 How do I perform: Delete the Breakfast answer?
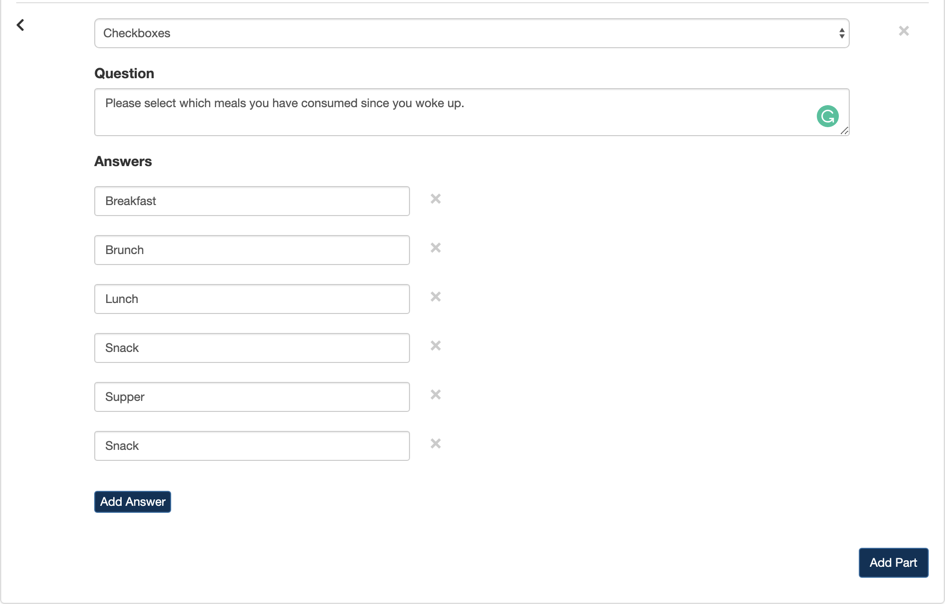coord(436,199)
